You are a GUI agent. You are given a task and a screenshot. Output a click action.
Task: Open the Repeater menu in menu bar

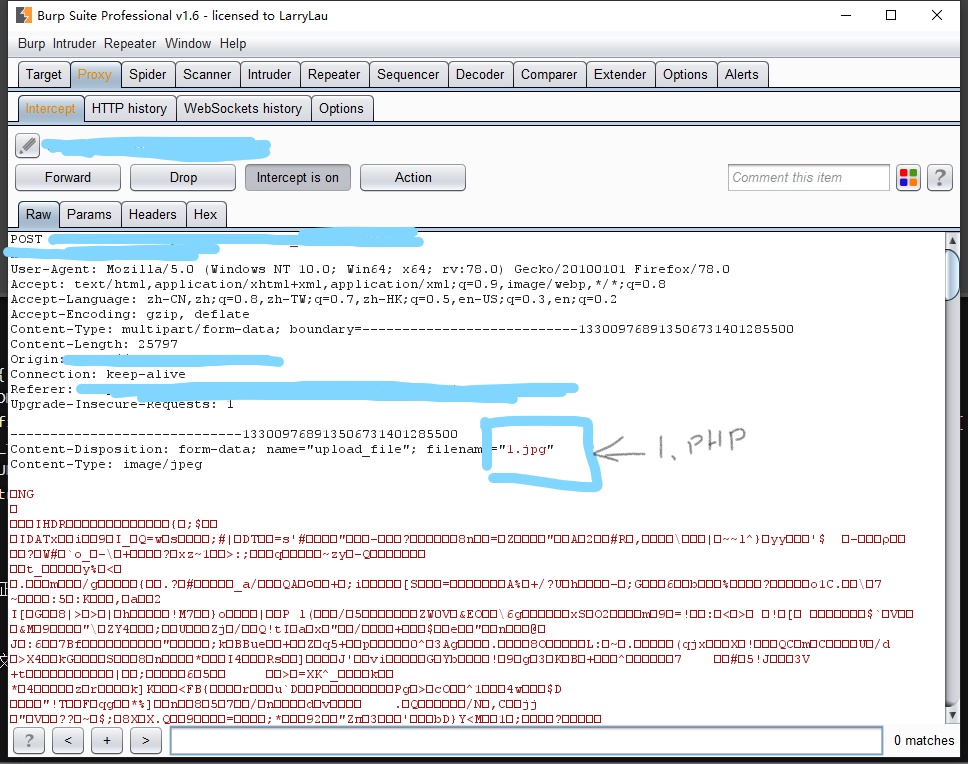(130, 43)
